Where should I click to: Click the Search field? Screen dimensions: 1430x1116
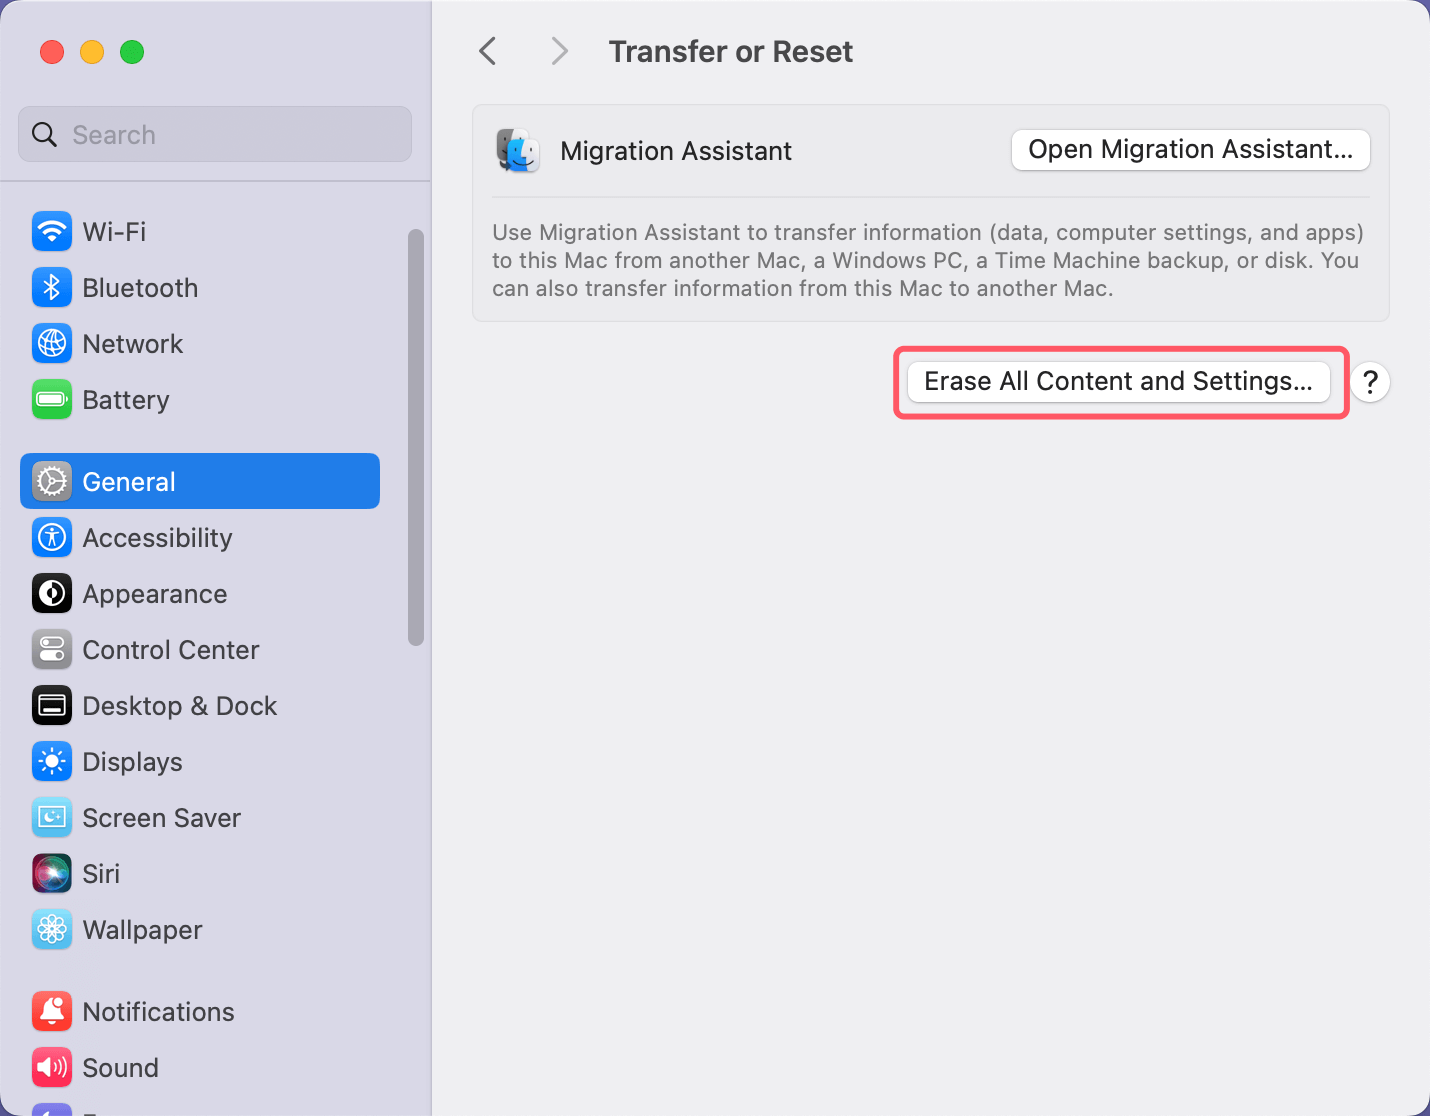[x=214, y=134]
